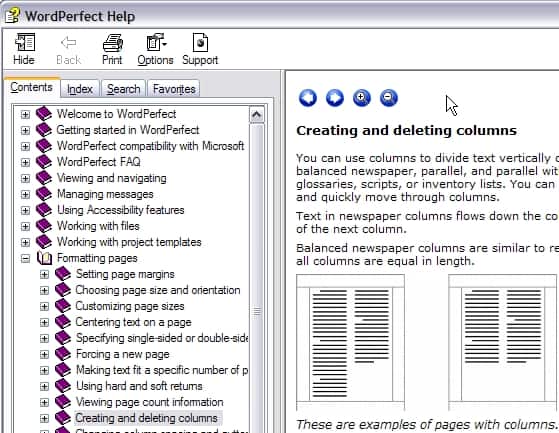
Task: Click book icon beside Working with project templates
Action: pos(44,242)
